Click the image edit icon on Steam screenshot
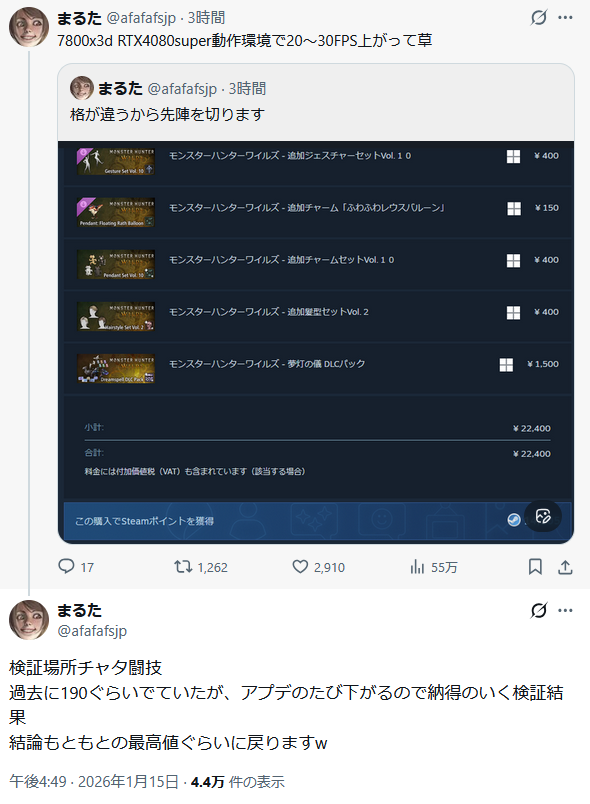 coord(543,516)
